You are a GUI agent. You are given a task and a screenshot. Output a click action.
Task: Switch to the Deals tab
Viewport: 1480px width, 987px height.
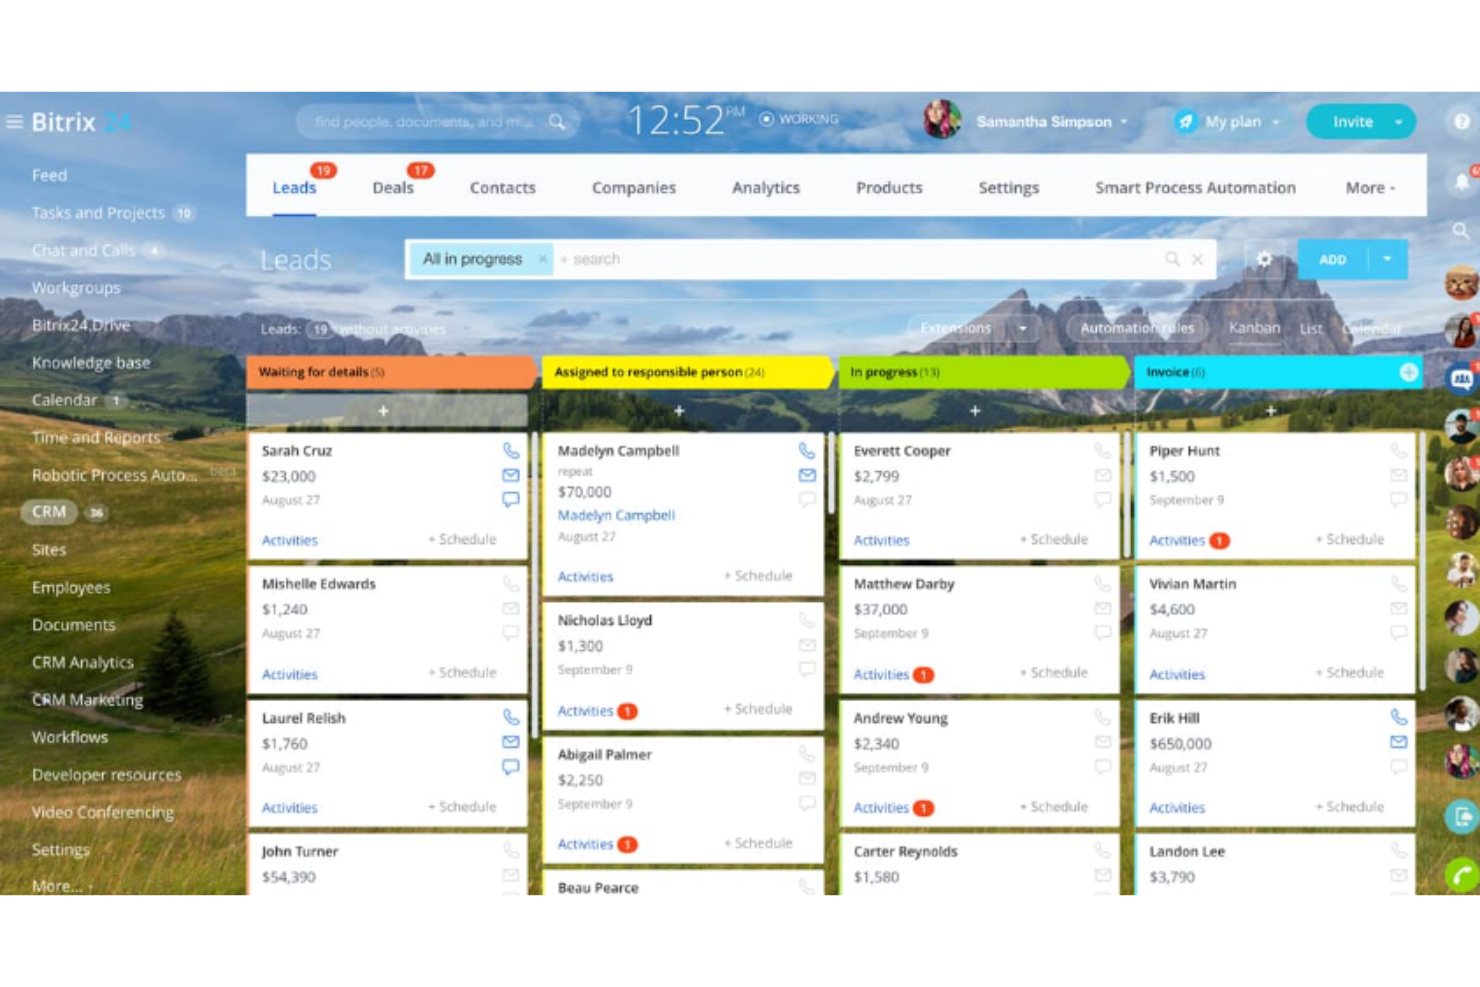click(x=393, y=188)
